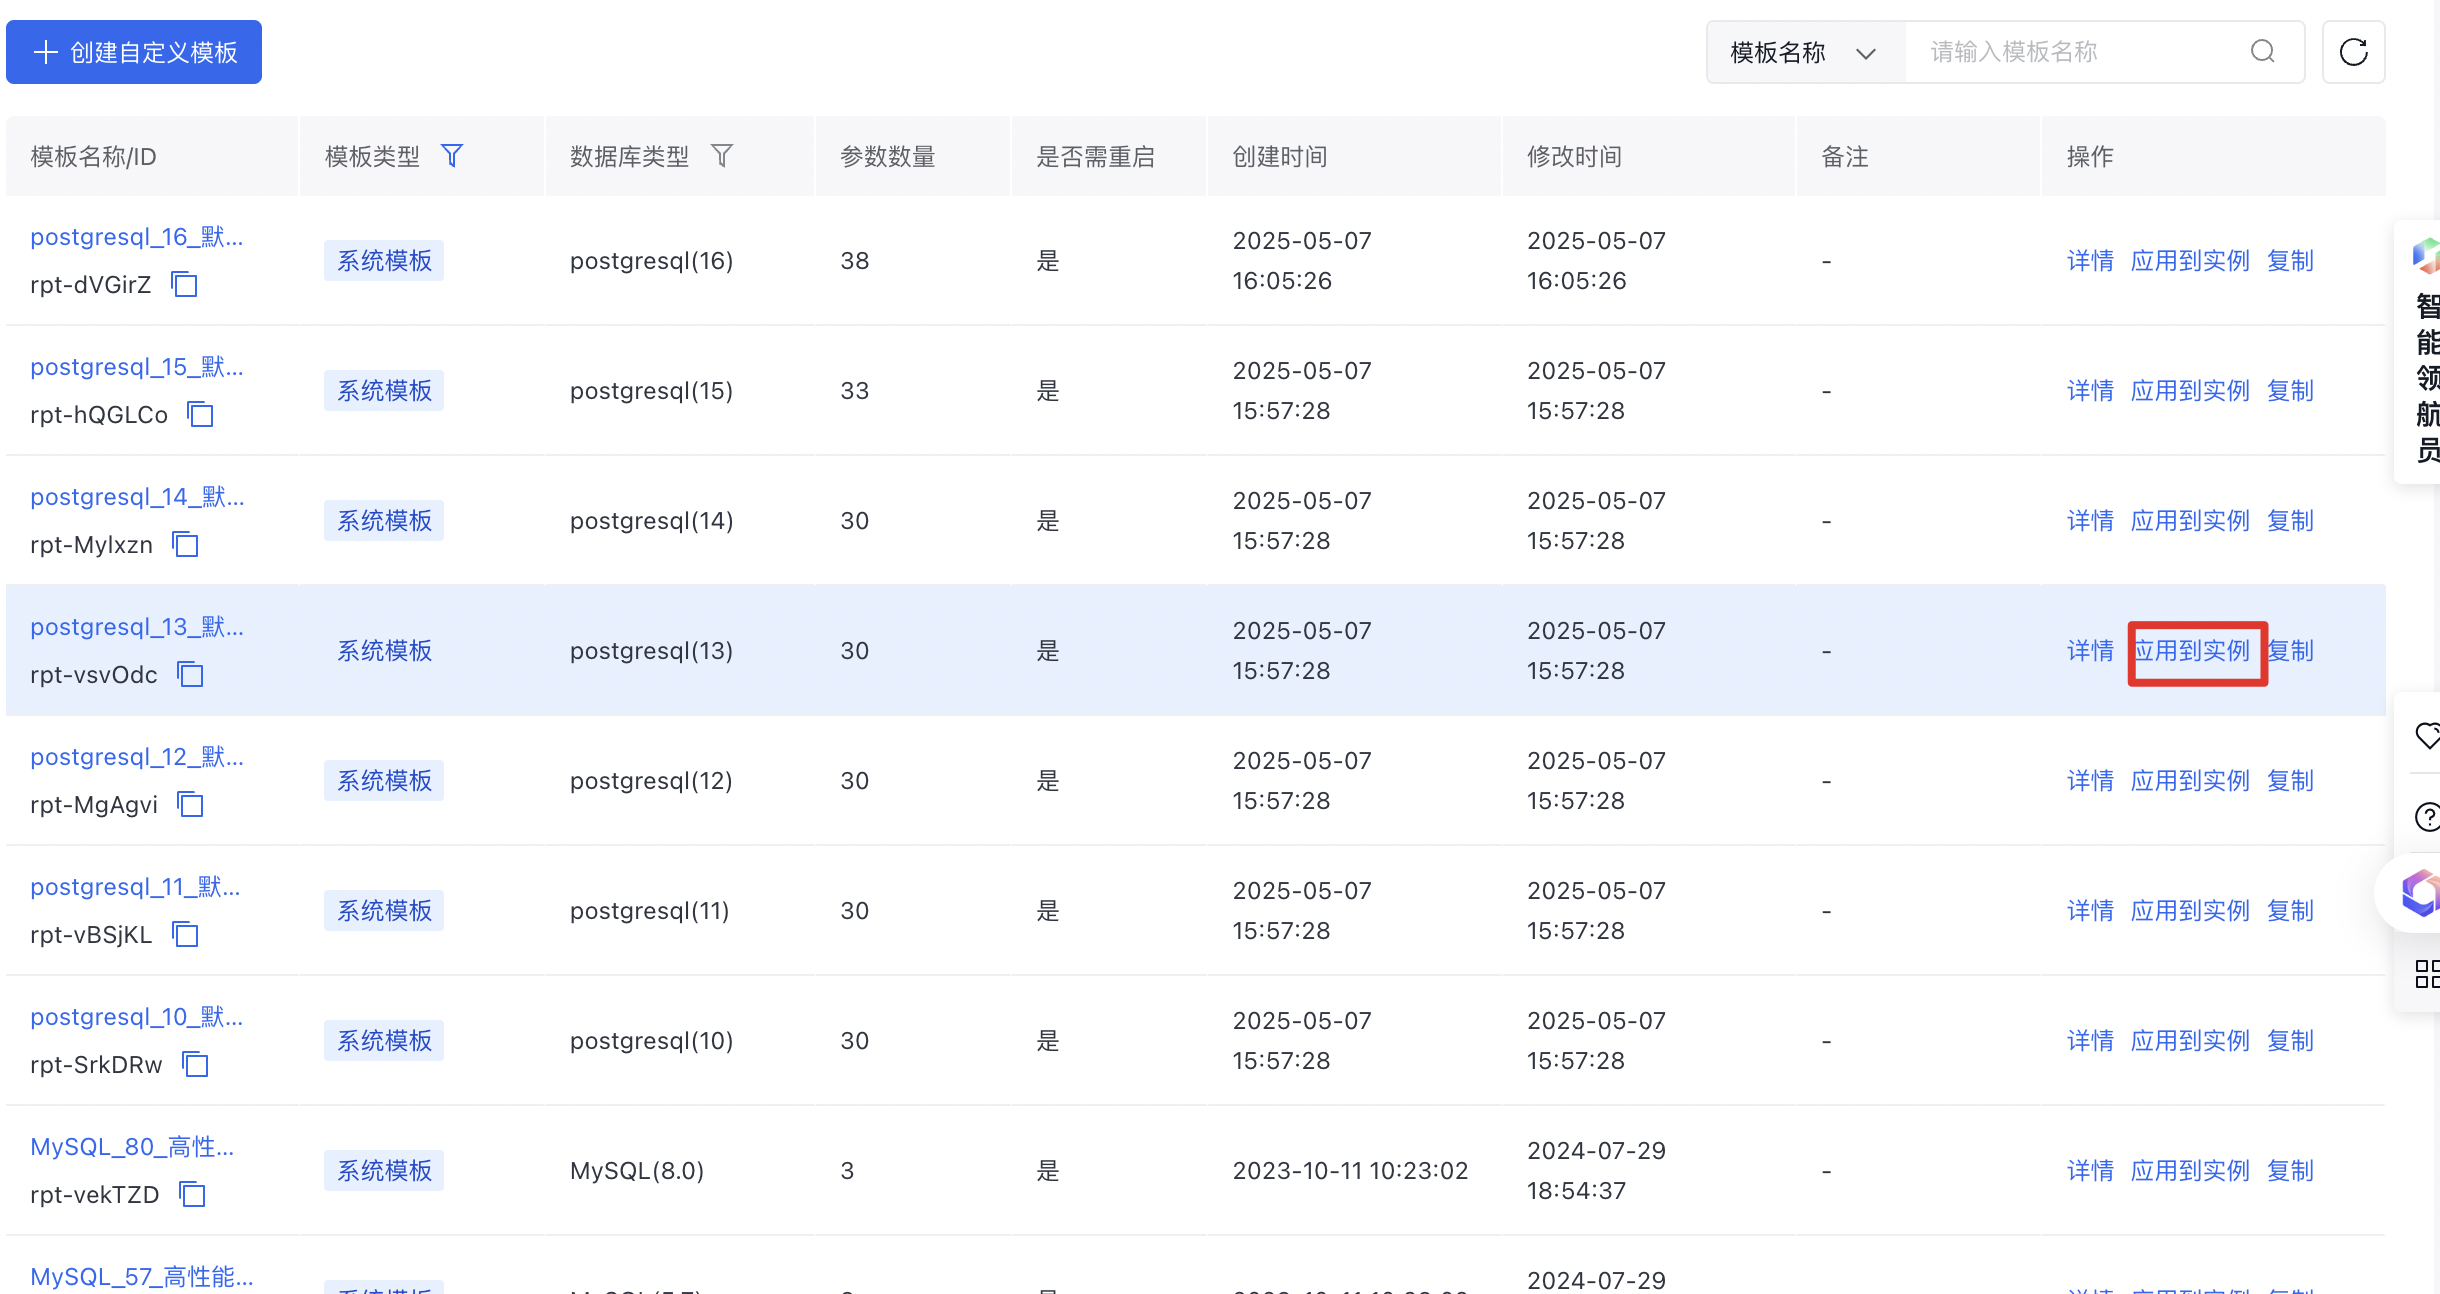Open the postgresql_16 template name link

137,237
